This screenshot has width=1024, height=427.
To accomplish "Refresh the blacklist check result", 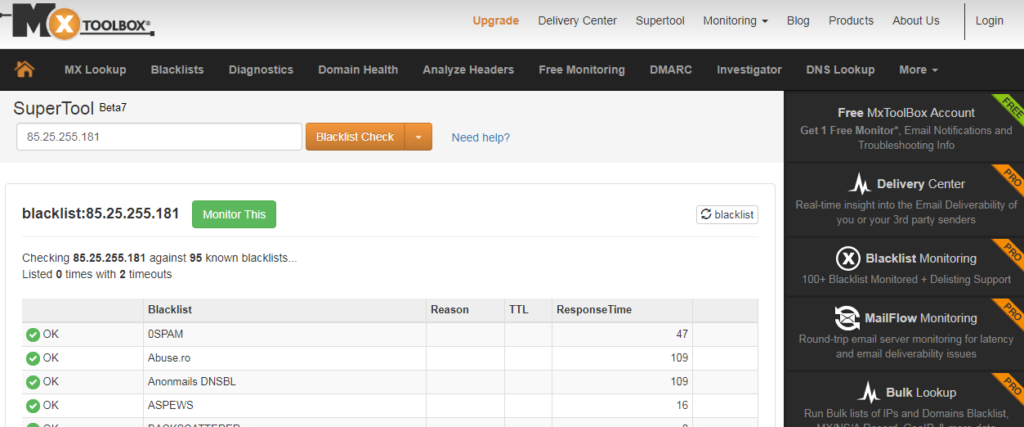I will pyautogui.click(x=728, y=214).
